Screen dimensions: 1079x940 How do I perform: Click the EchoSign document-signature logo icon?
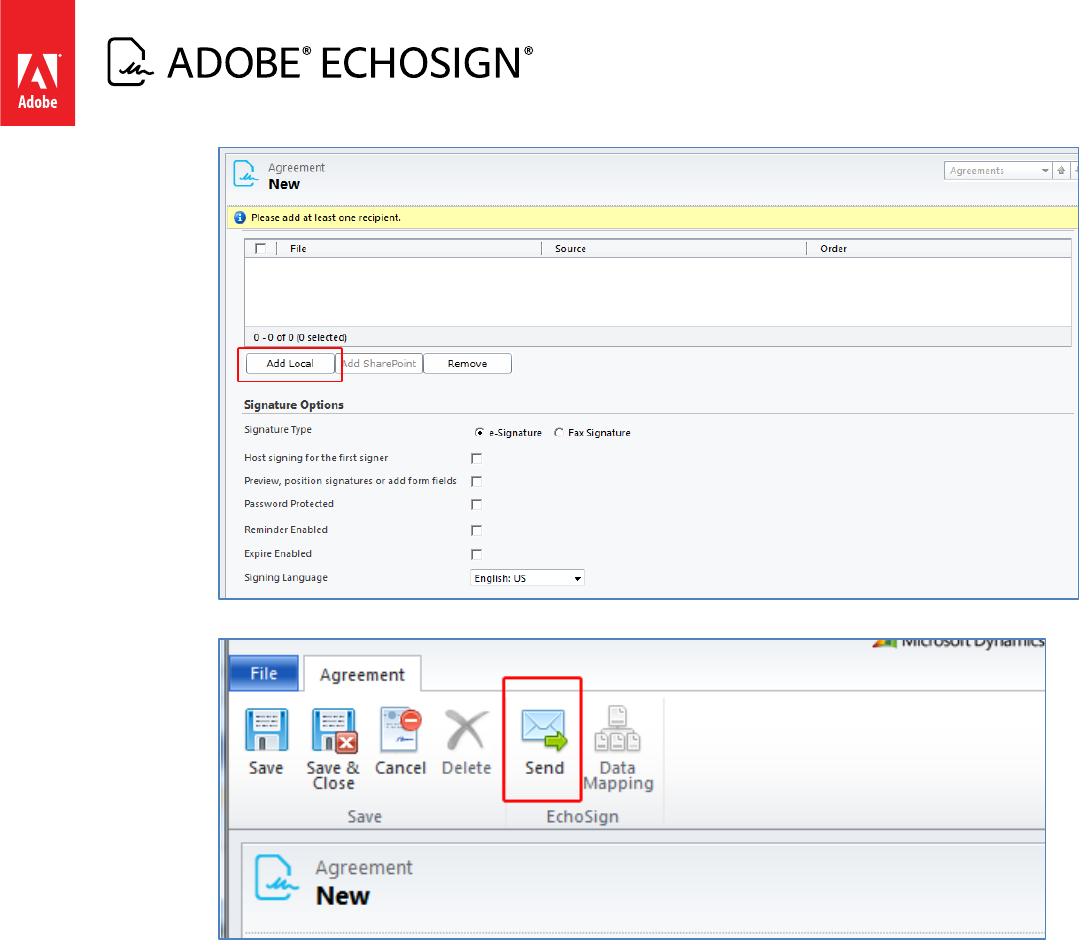tap(129, 62)
